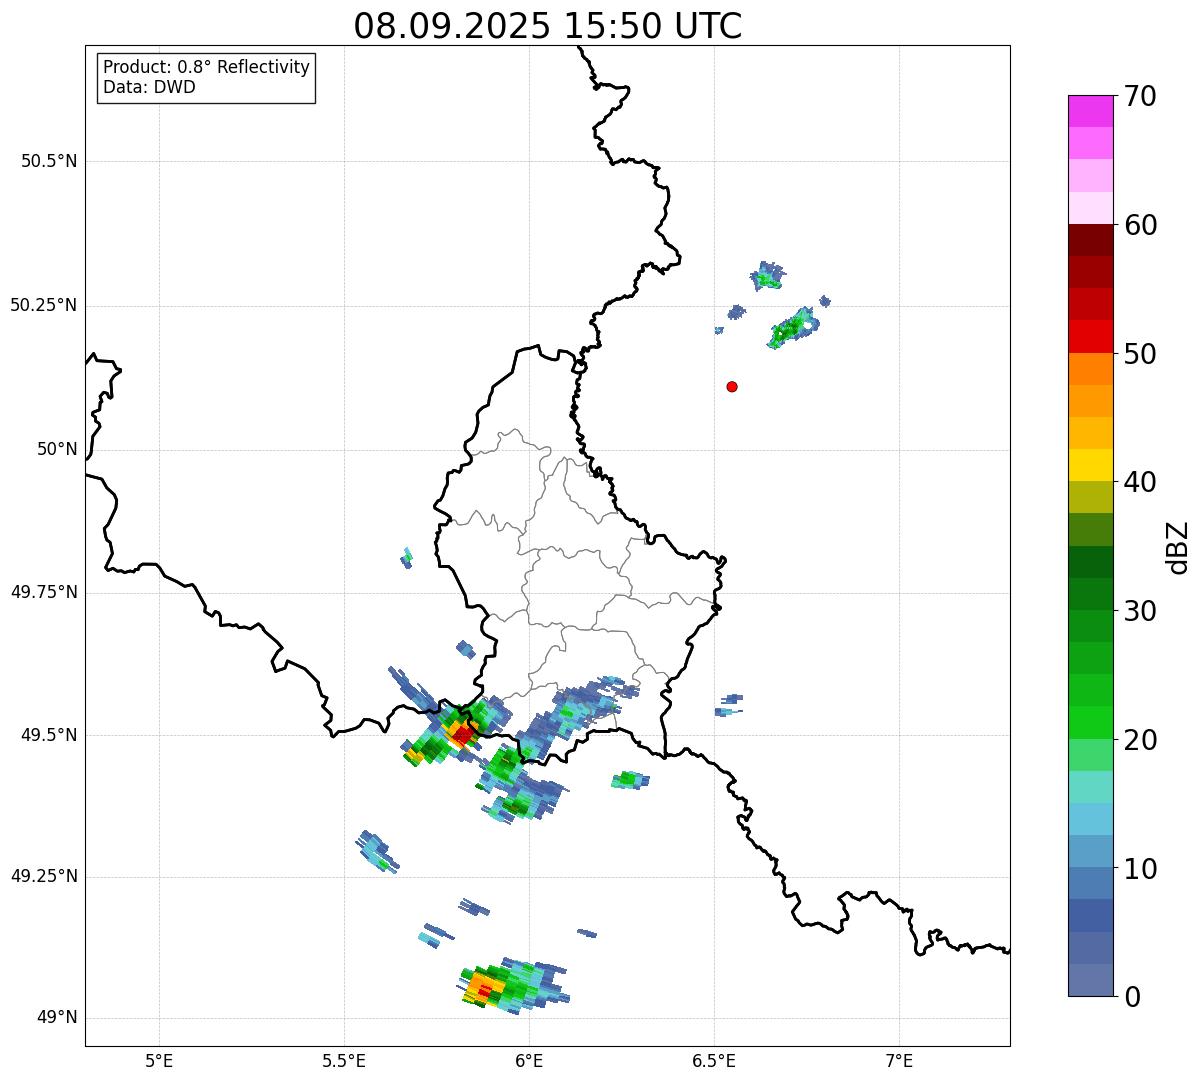Click the latitude label 49.75°N
The height and width of the screenshot is (1081, 1202).
(x=44, y=592)
